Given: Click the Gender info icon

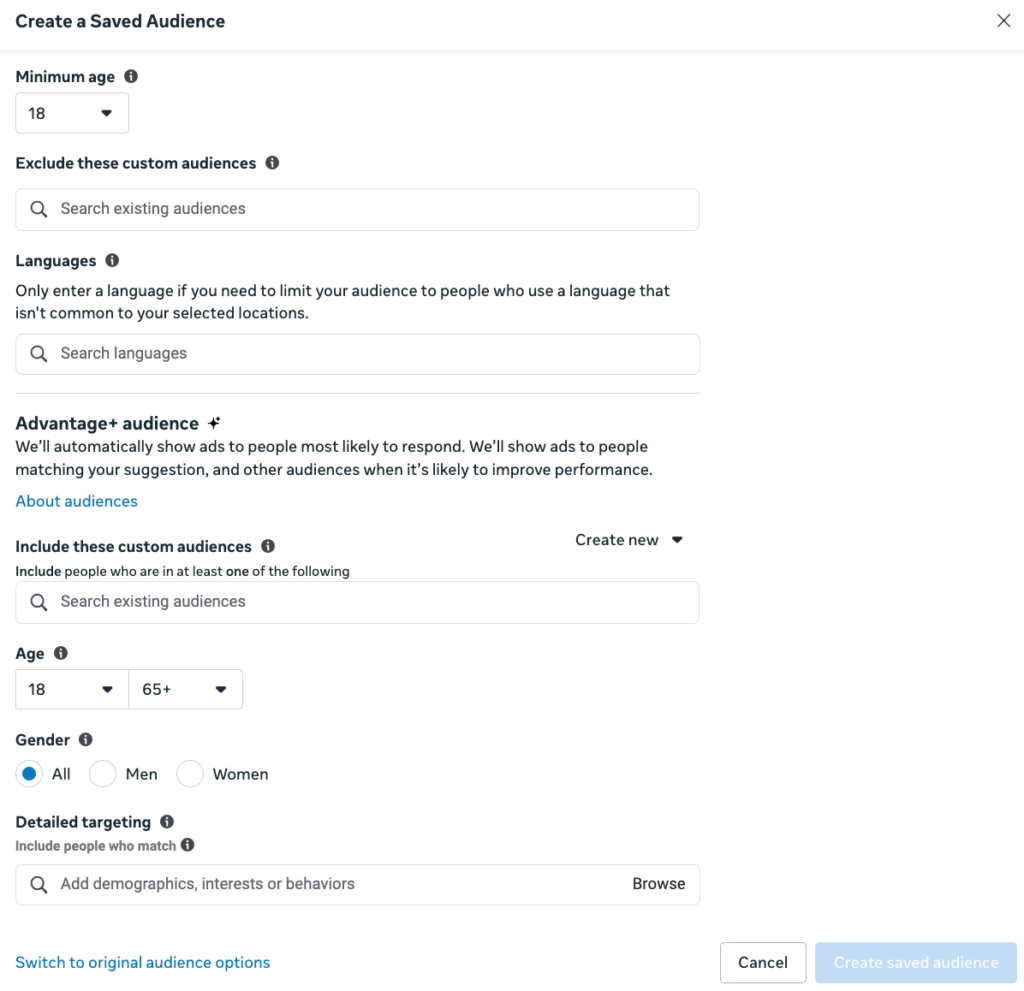Looking at the screenshot, I should (85, 739).
